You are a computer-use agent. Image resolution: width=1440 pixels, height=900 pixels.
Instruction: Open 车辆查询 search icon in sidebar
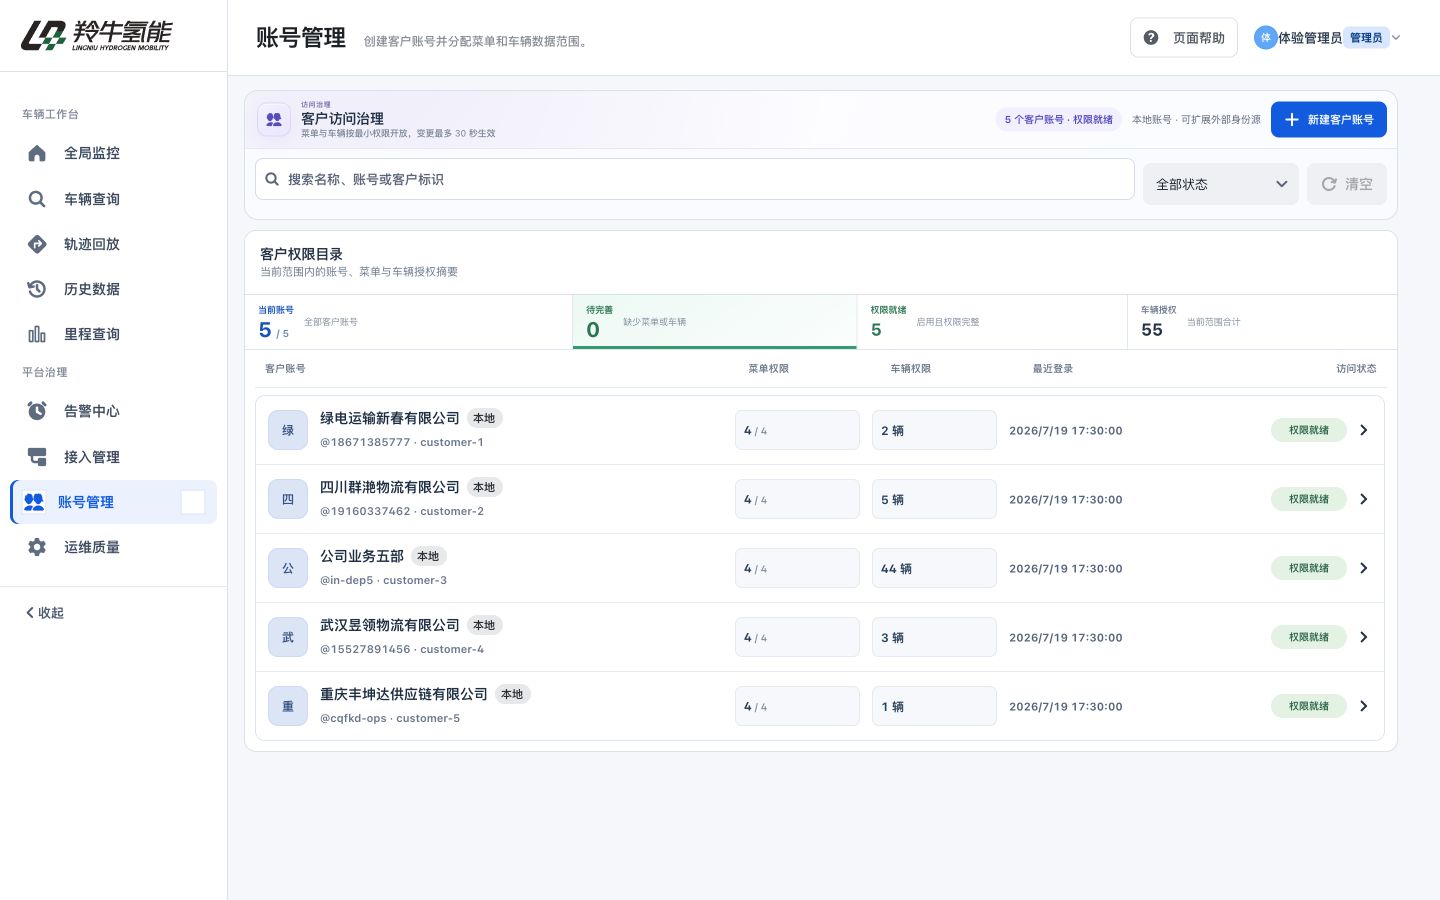[x=37, y=199]
